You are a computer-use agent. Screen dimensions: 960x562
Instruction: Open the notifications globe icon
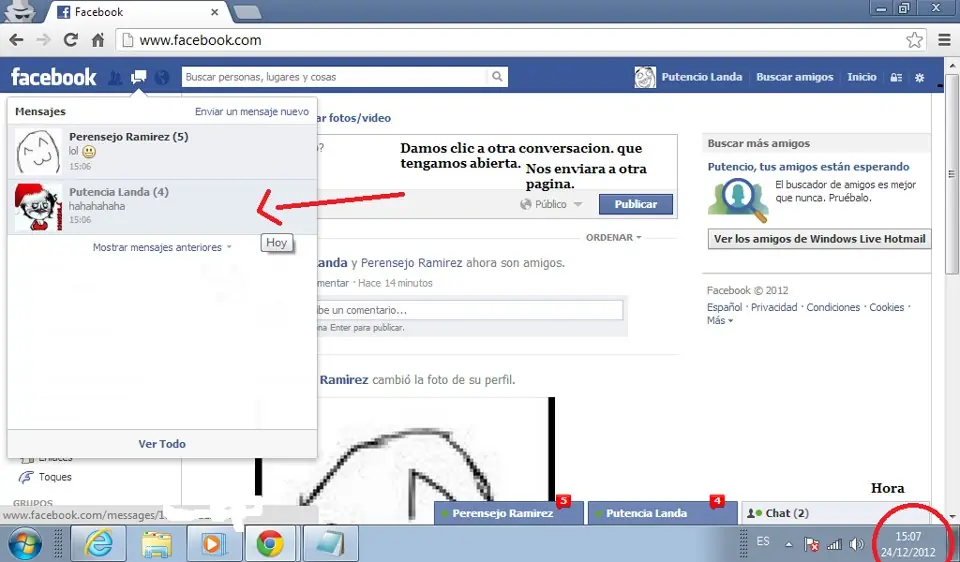coord(162,78)
